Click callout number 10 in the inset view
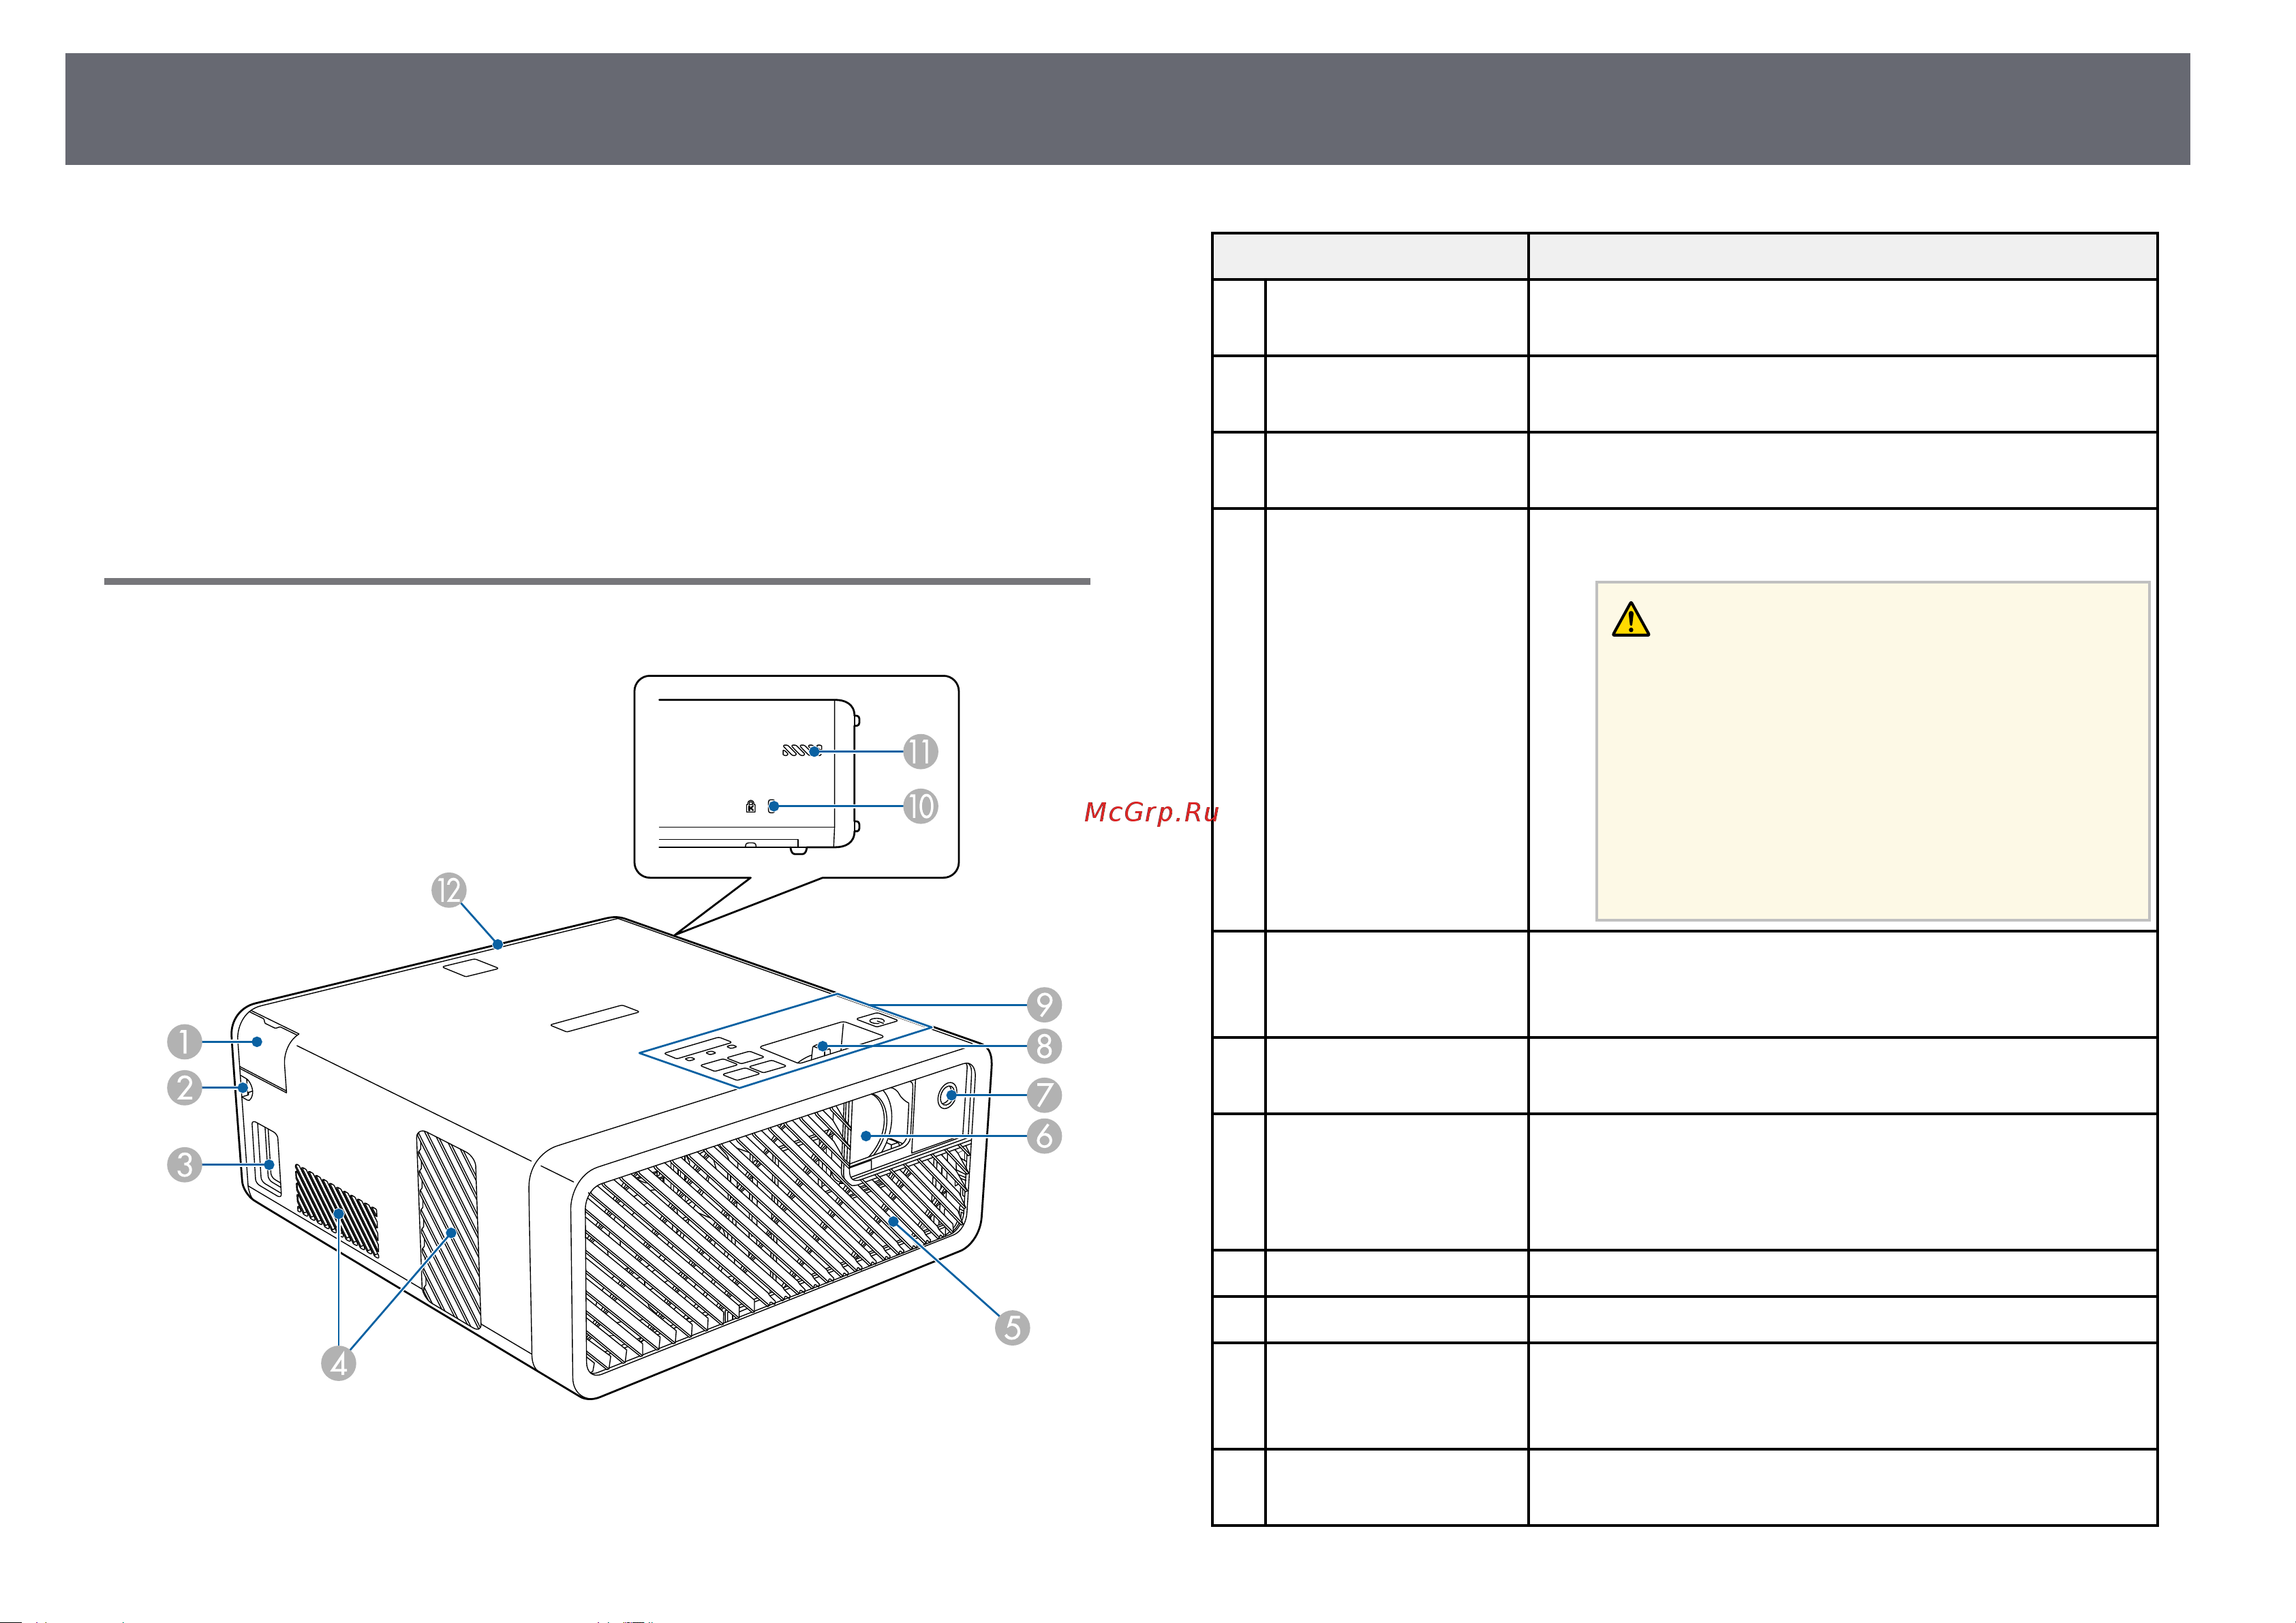The image size is (2296, 1623). point(920,806)
